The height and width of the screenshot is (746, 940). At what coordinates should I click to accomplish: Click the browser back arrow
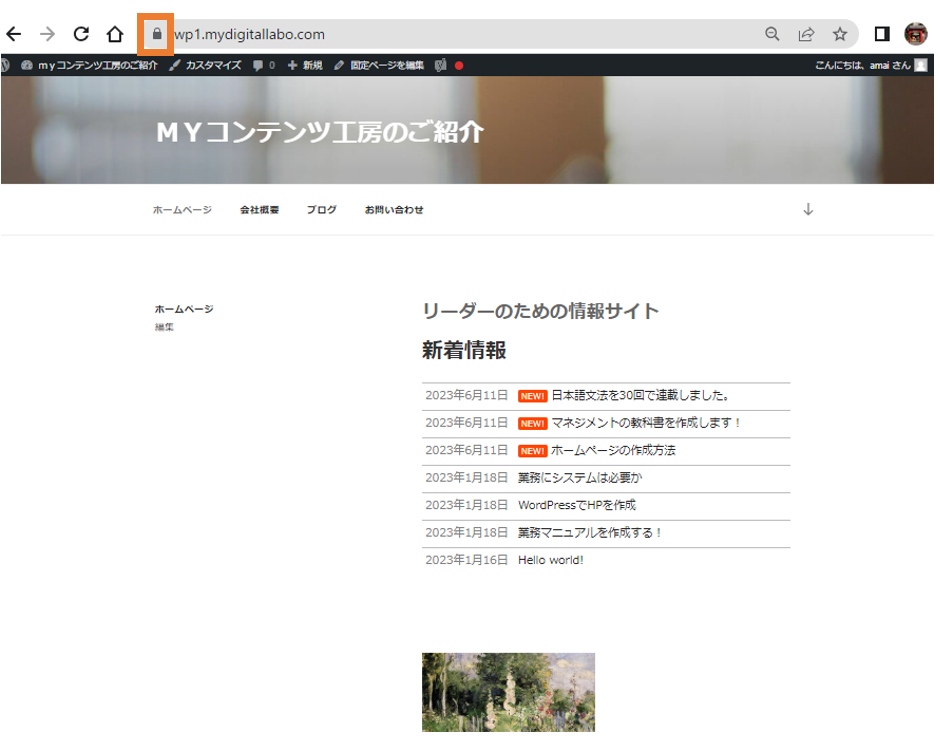(x=14, y=34)
